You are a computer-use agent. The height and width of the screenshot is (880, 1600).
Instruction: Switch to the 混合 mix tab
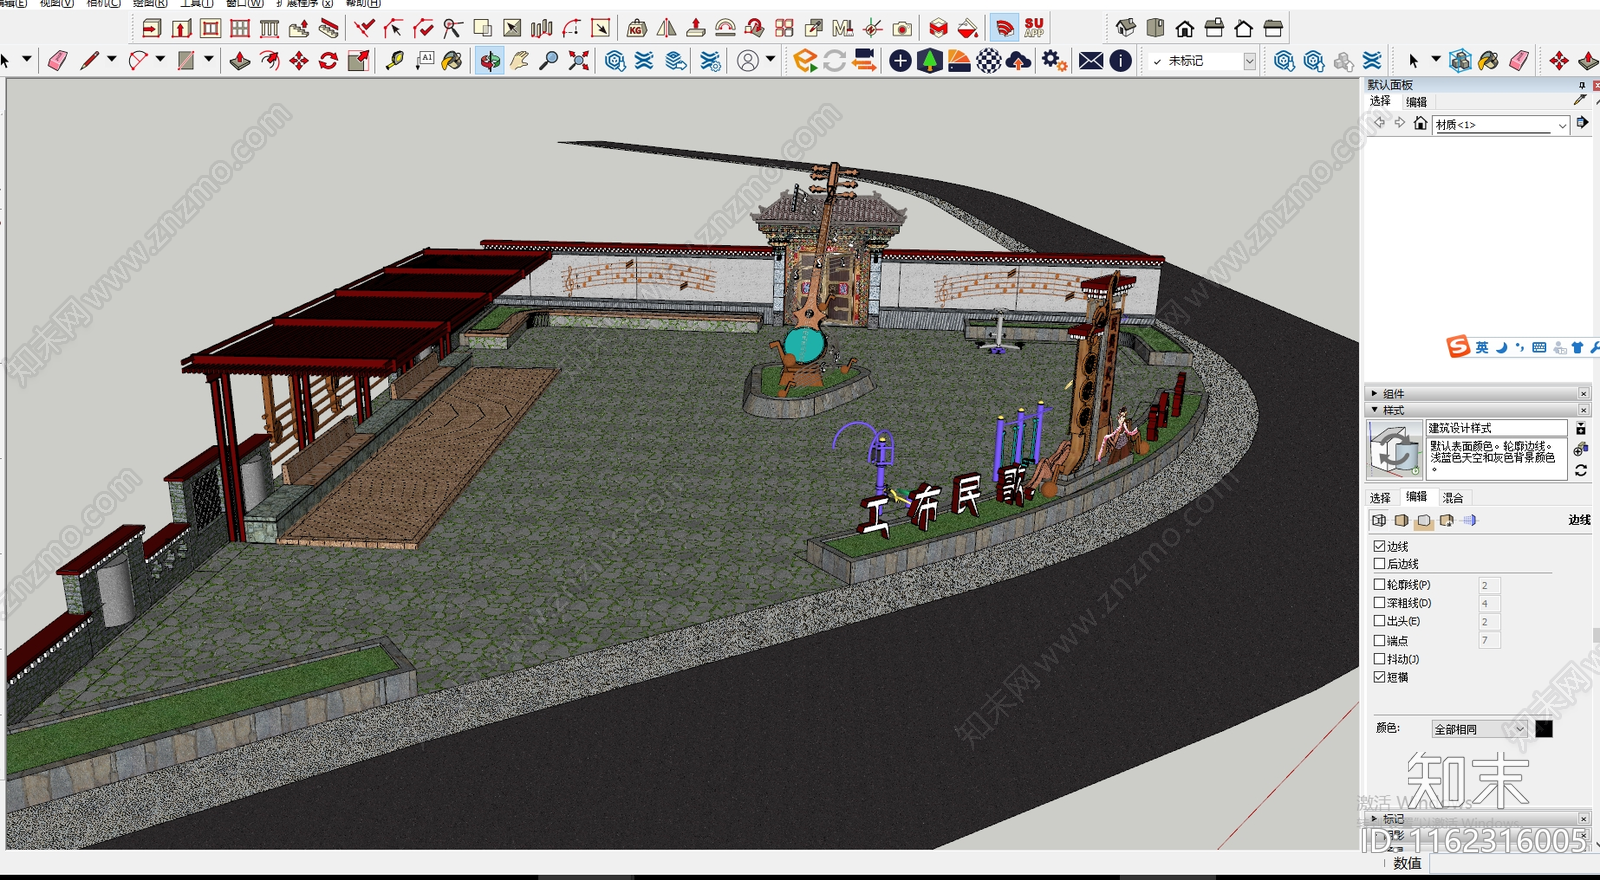(1453, 497)
